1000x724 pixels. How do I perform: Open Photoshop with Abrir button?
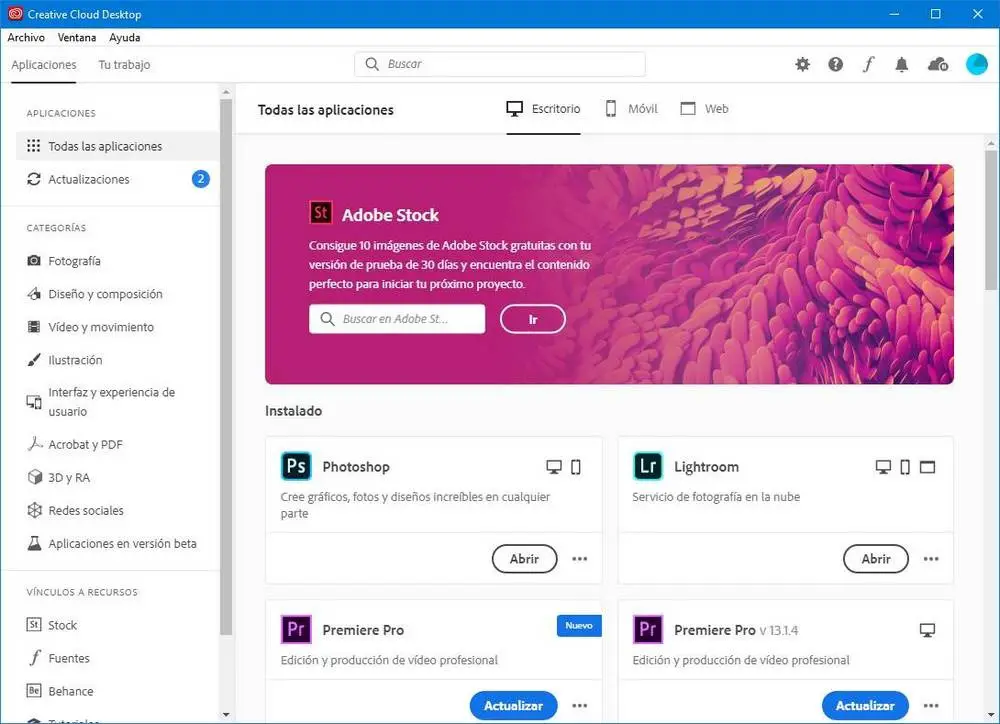[524, 559]
